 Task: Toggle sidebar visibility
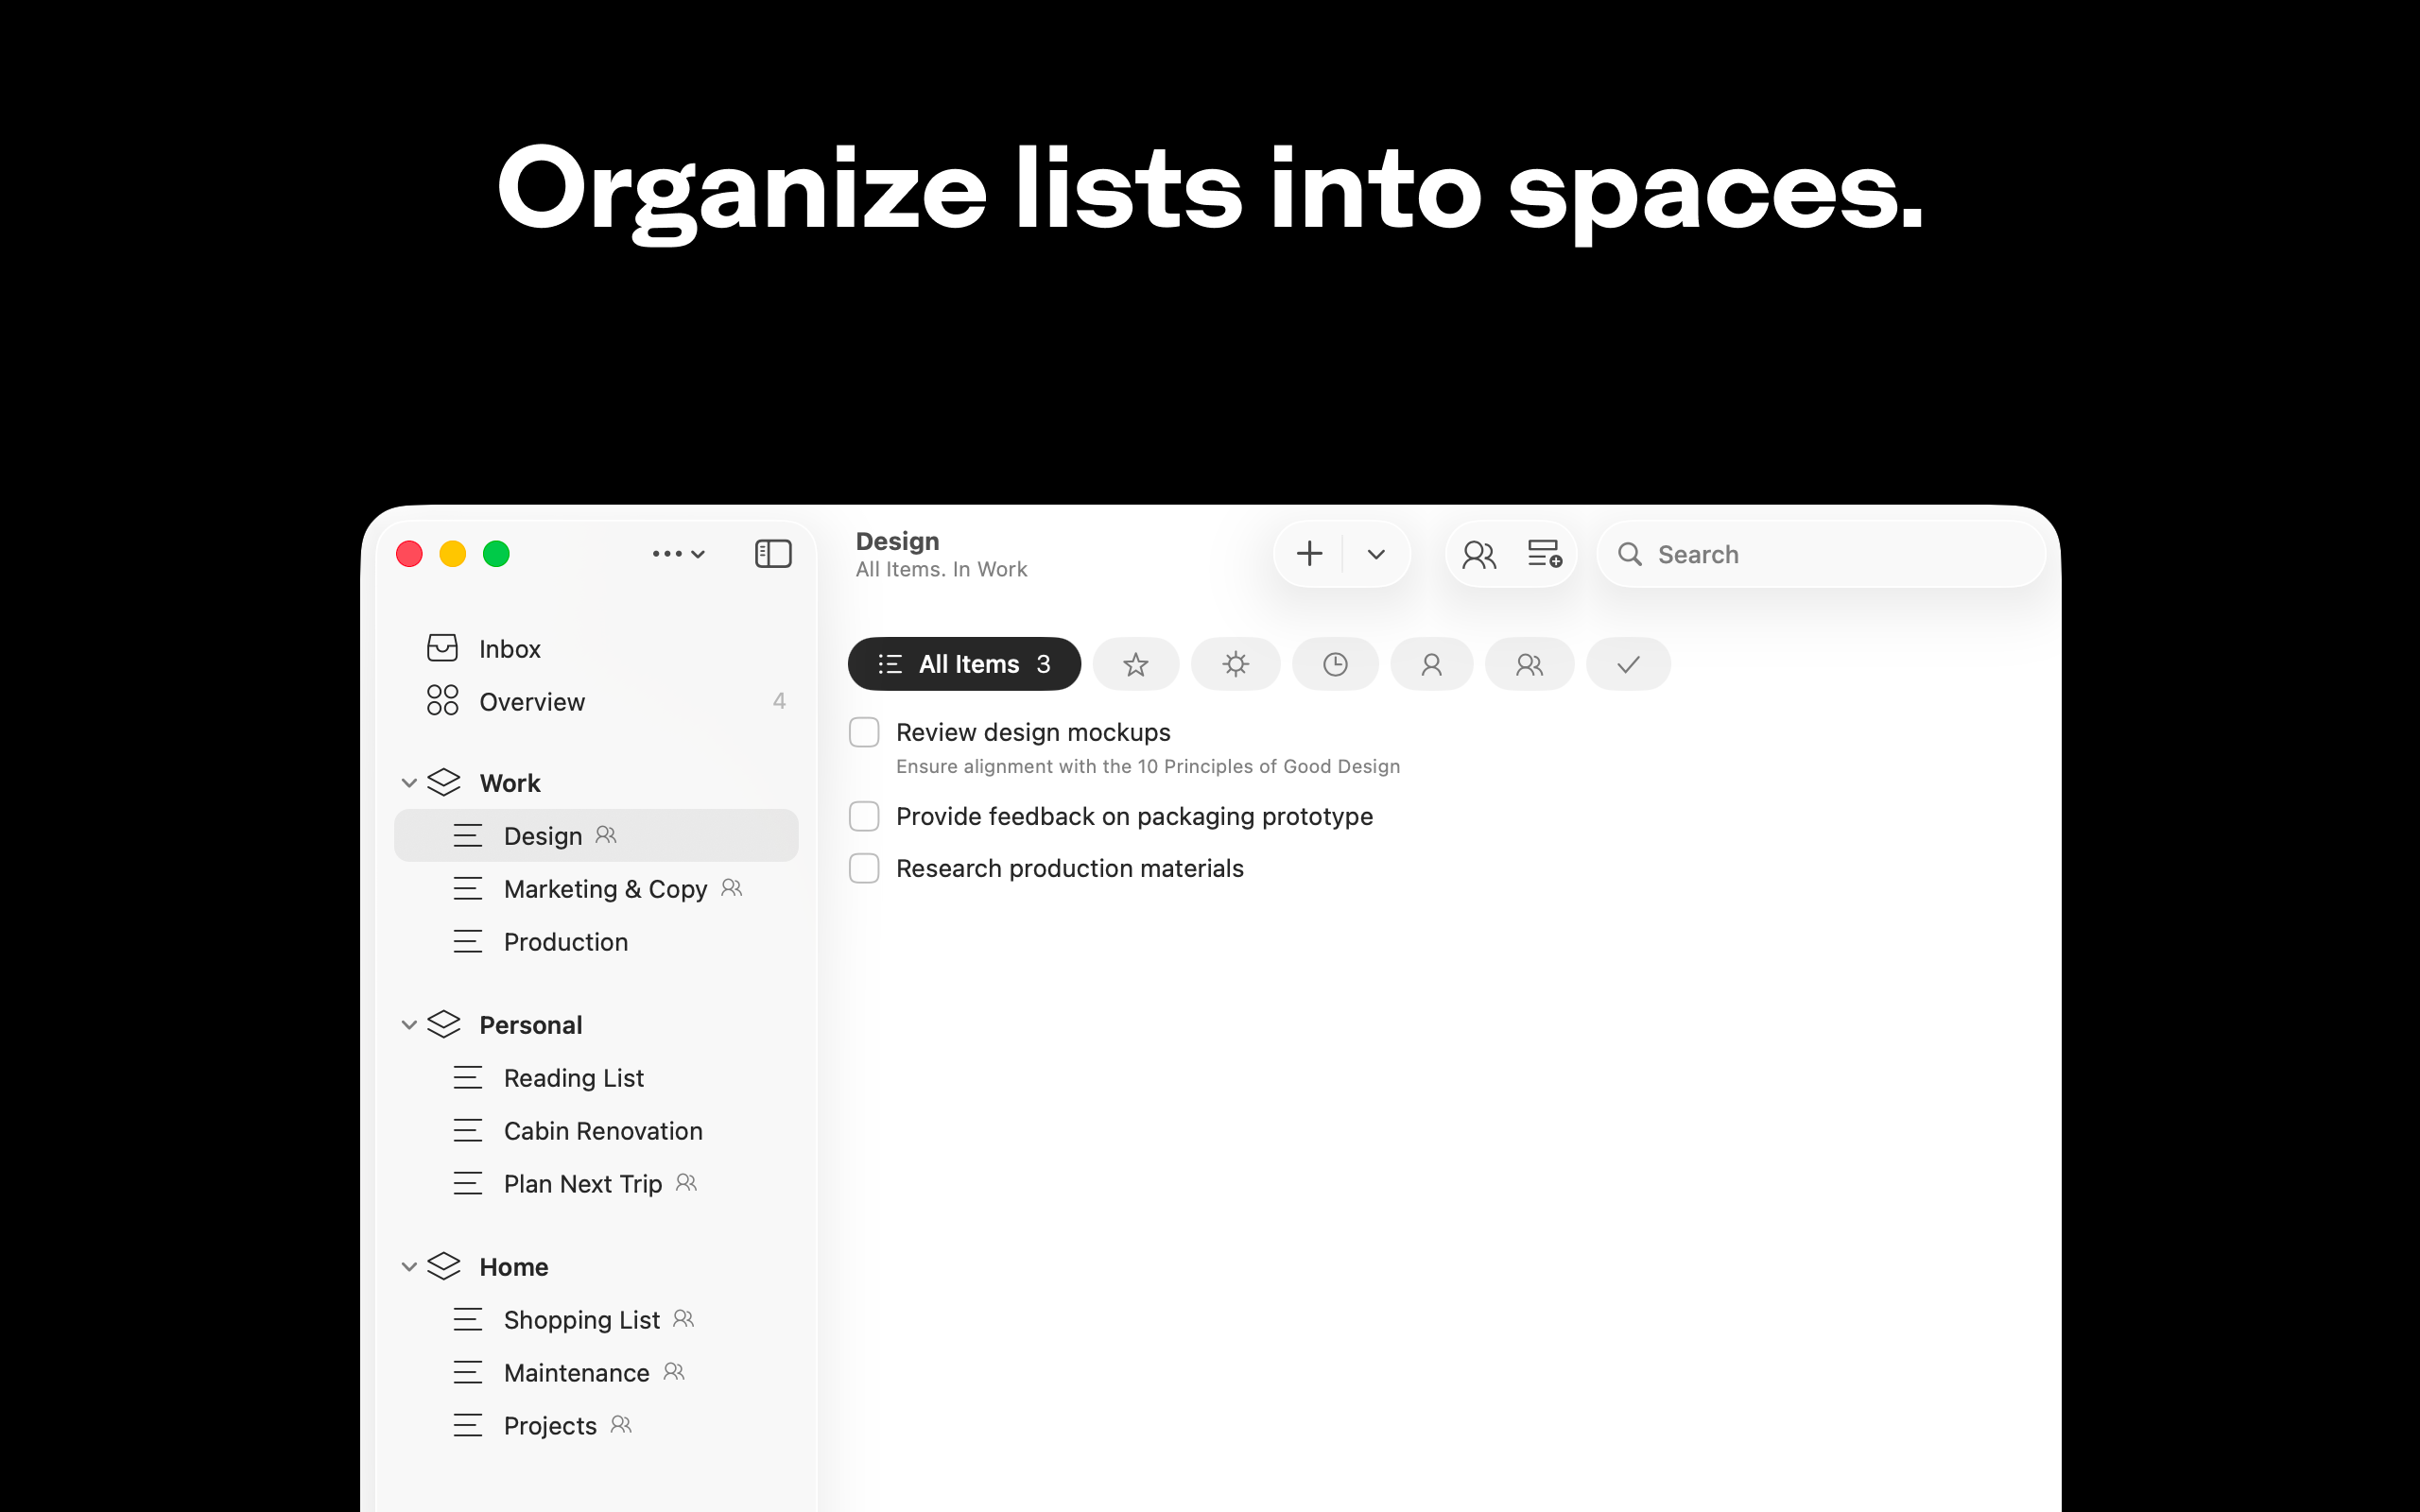pos(772,553)
